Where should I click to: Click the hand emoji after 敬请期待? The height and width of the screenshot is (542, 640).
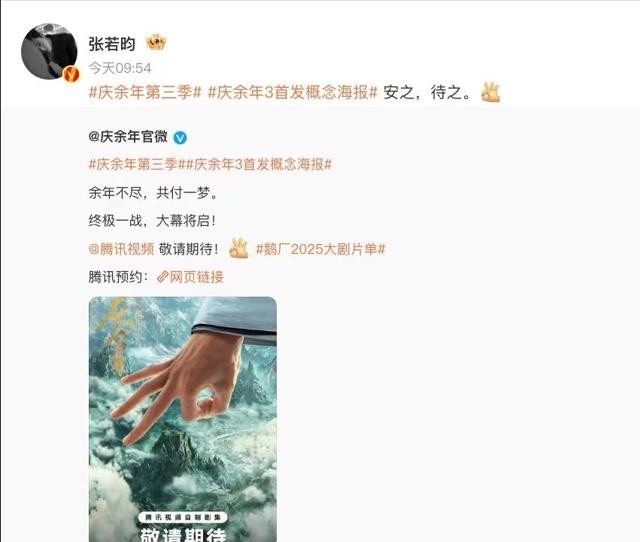coord(239,248)
